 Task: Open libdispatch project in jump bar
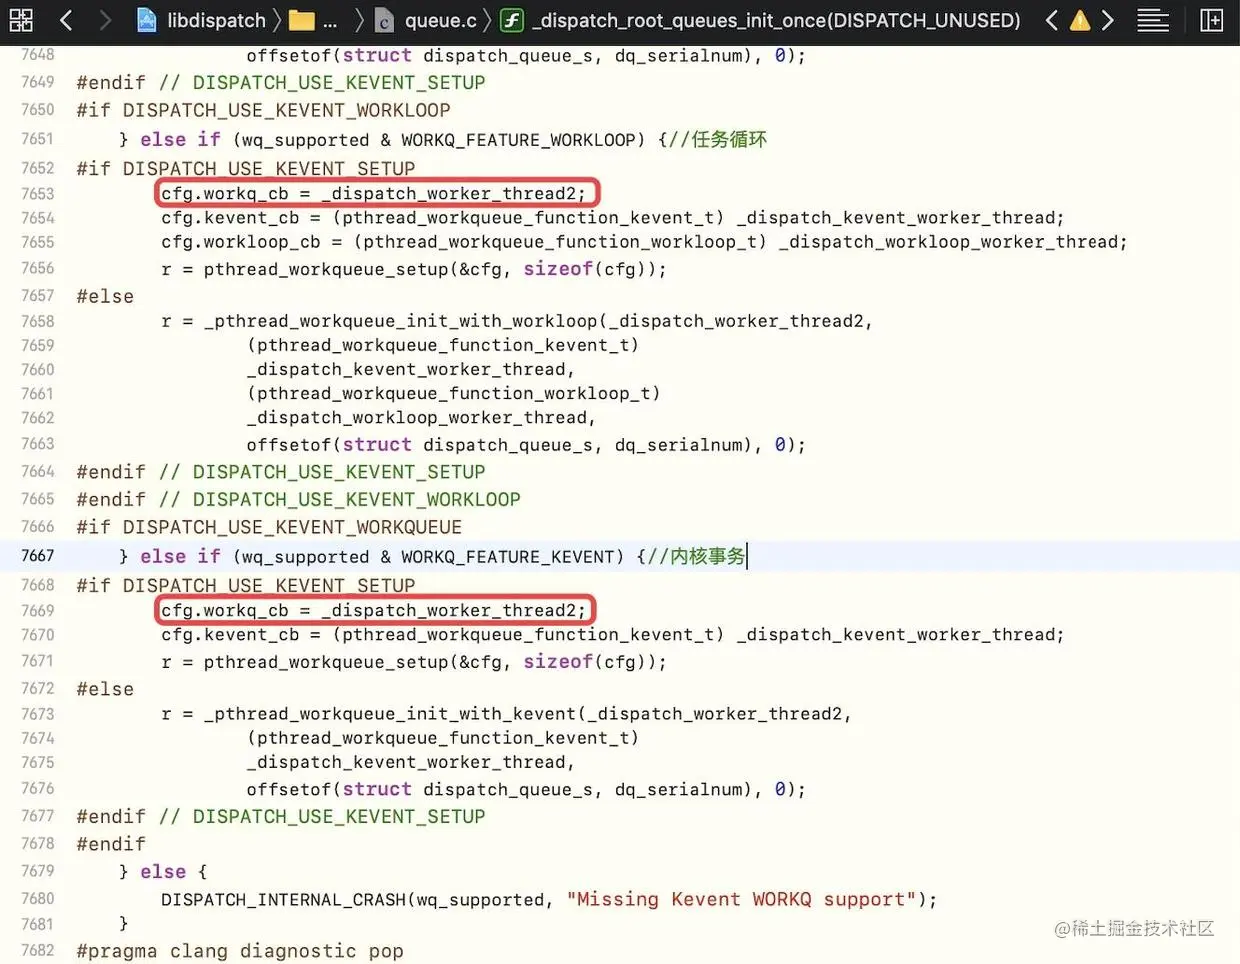click(216, 20)
